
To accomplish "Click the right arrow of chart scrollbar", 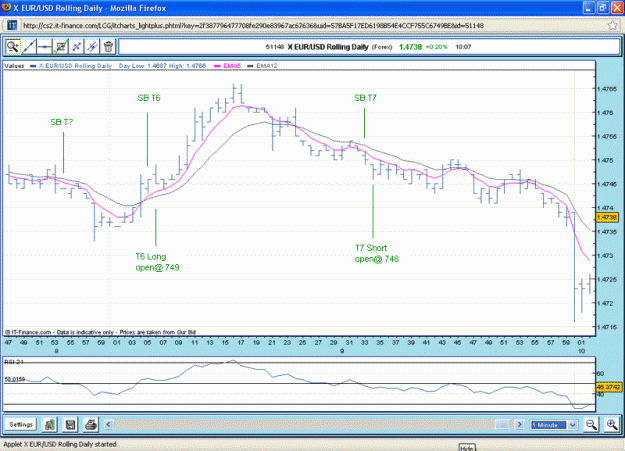I will point(519,425).
